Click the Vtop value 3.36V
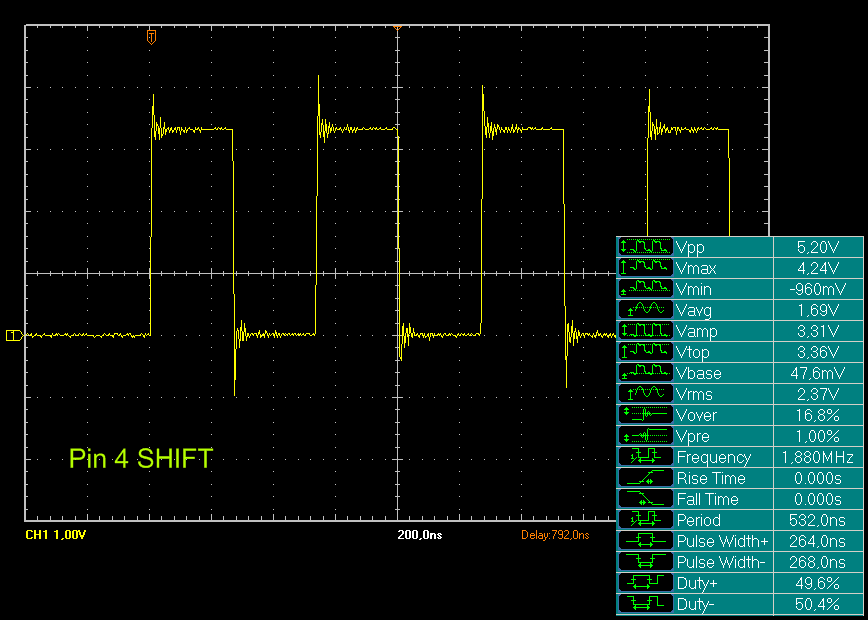The image size is (868, 620). pos(817,352)
